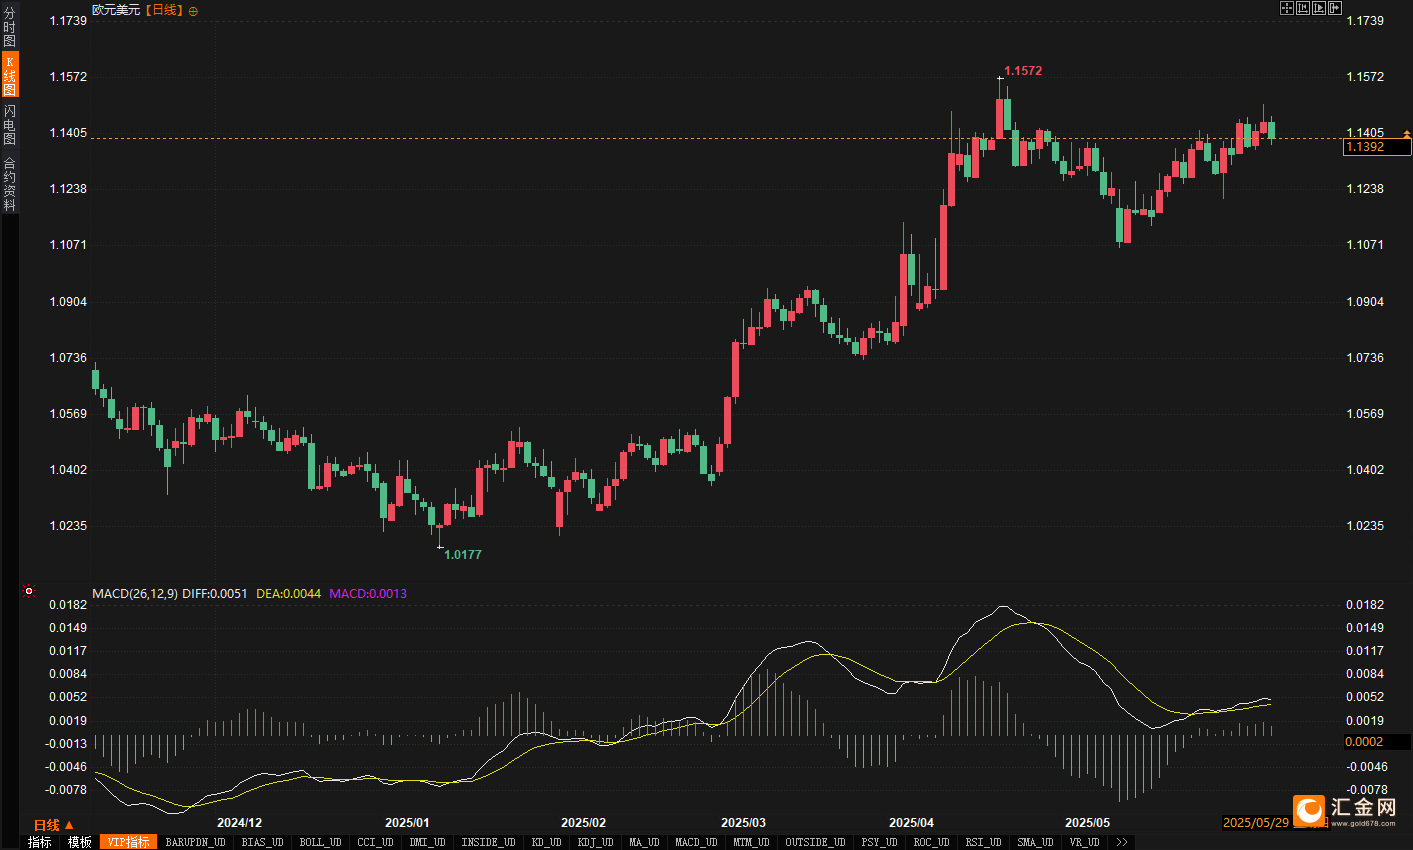
Task: Click the crosshair cursor icon at top right
Action: (x=1287, y=8)
